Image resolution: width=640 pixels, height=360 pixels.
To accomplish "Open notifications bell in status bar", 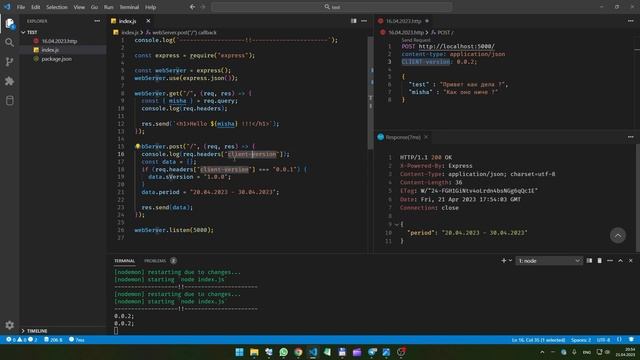I will coord(631,340).
